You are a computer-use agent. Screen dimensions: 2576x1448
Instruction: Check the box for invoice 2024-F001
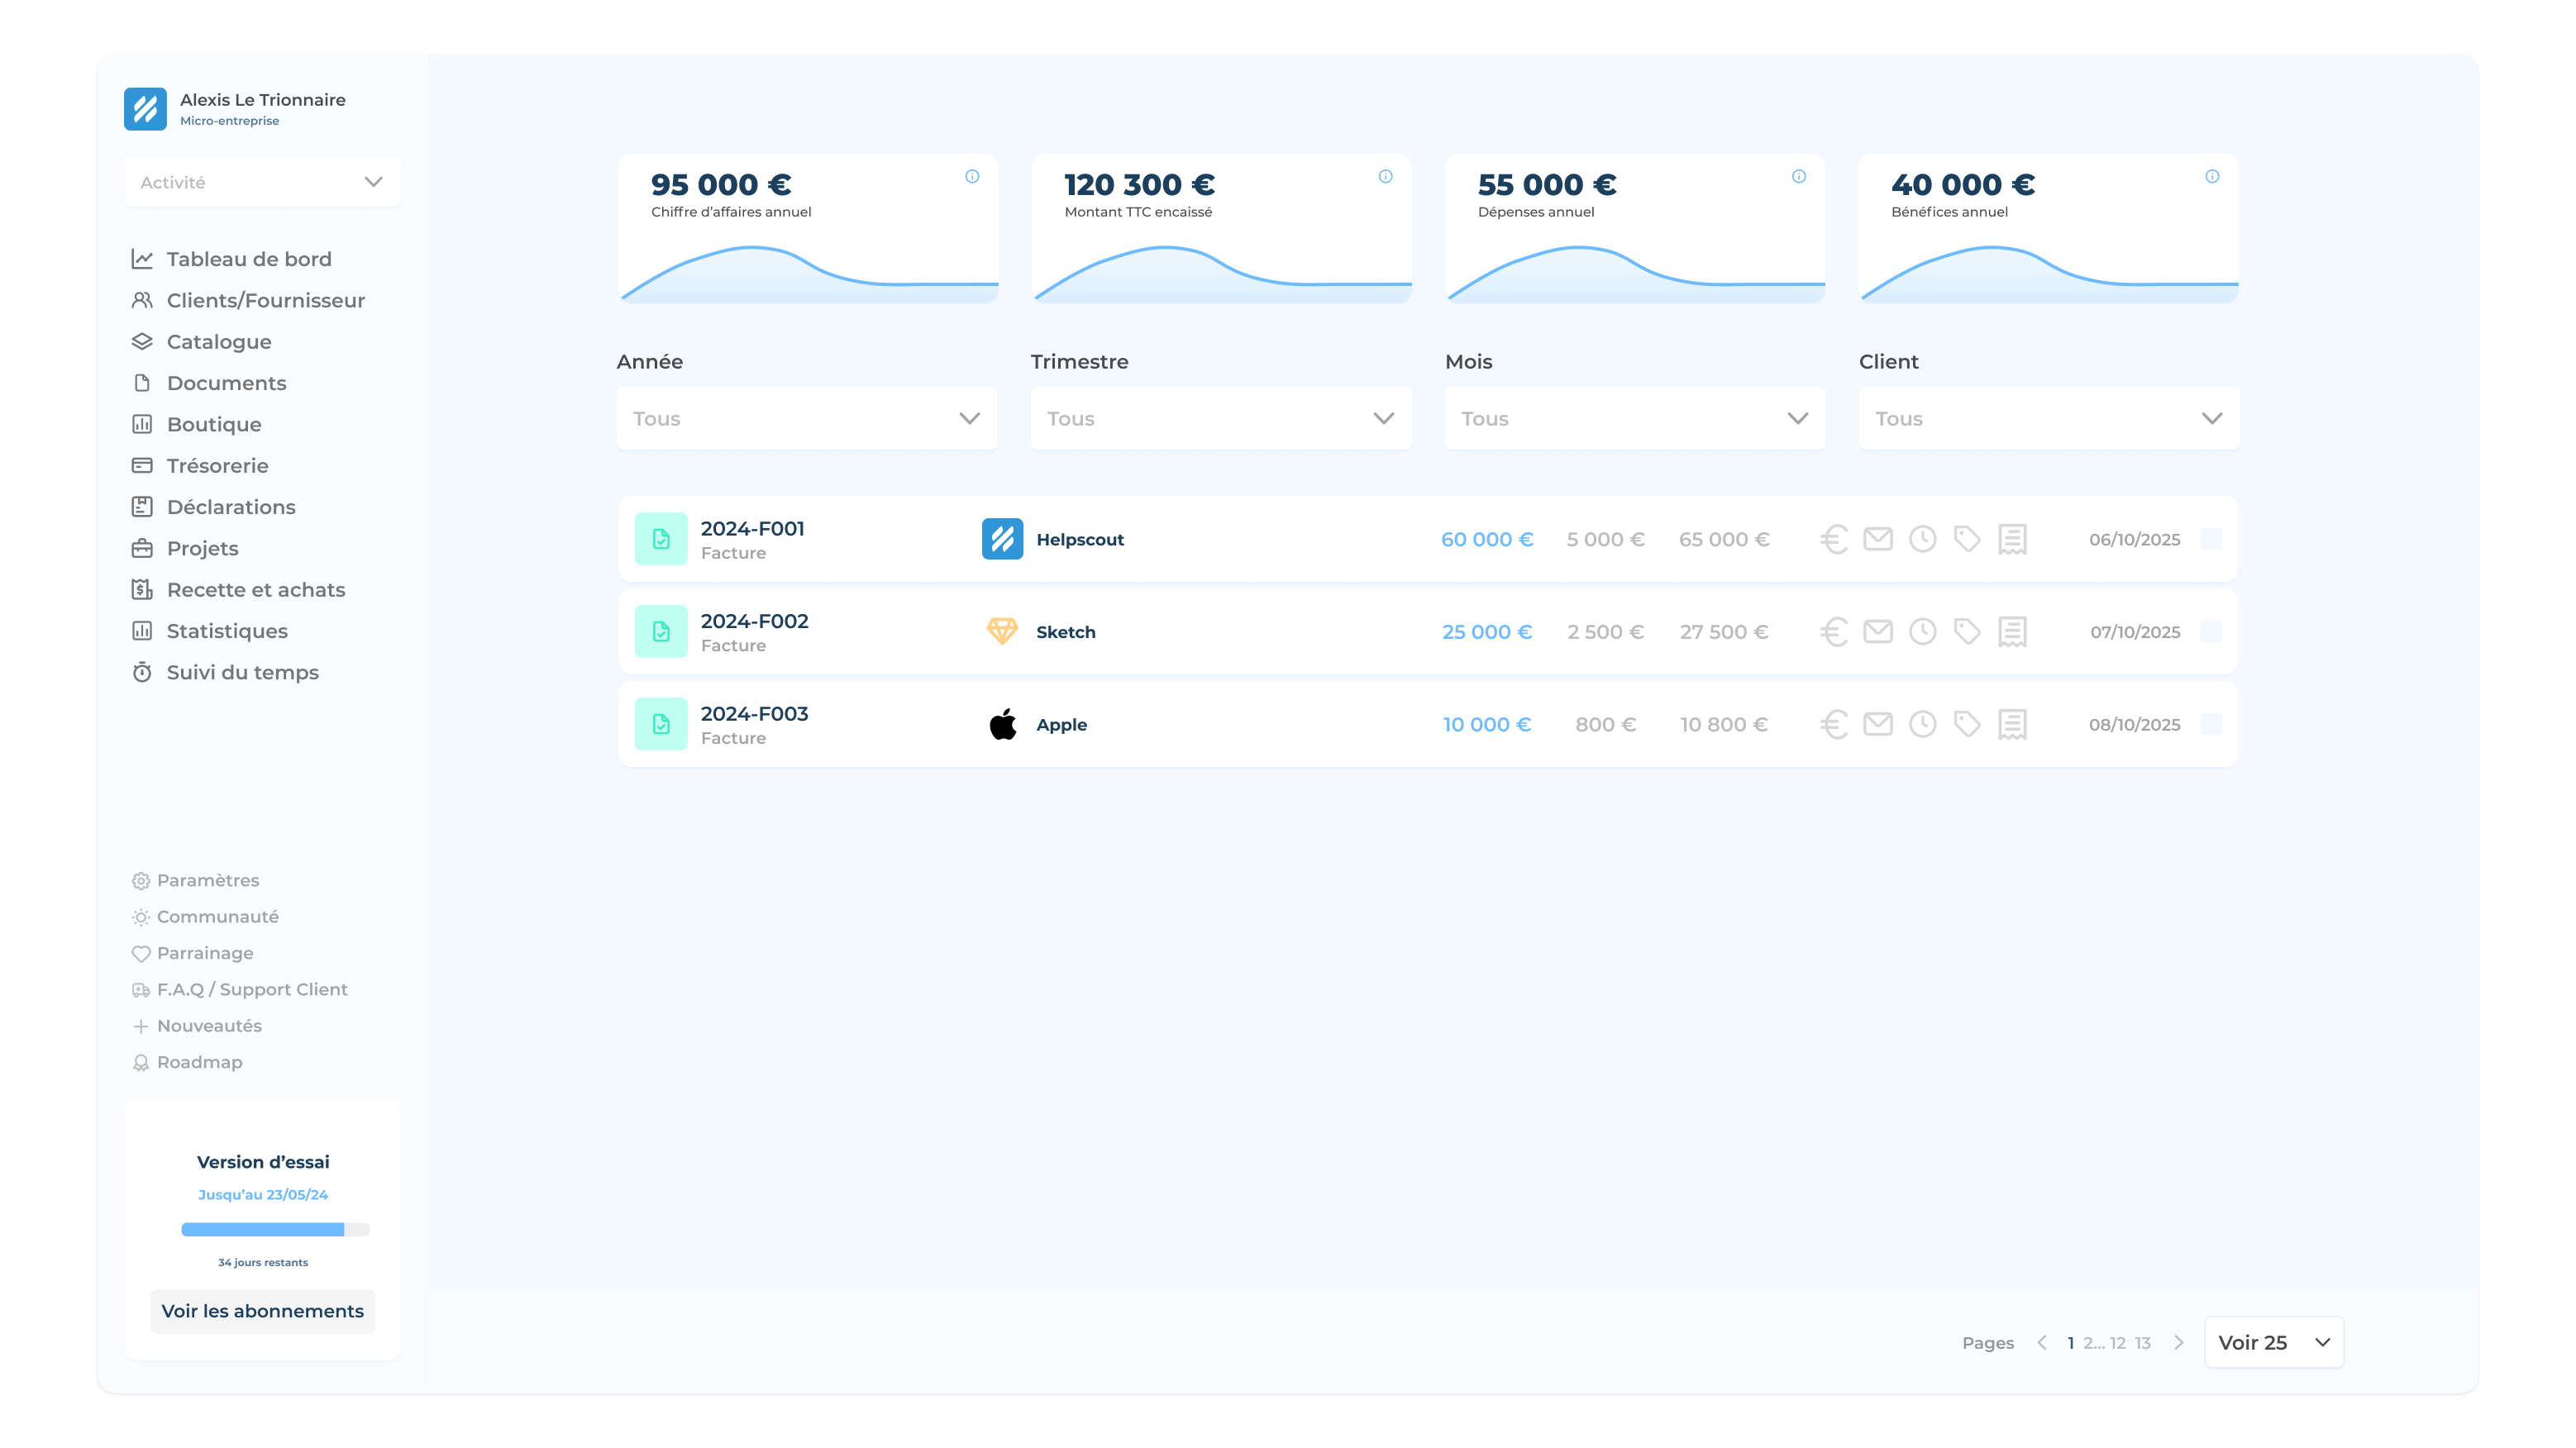tap(2211, 540)
